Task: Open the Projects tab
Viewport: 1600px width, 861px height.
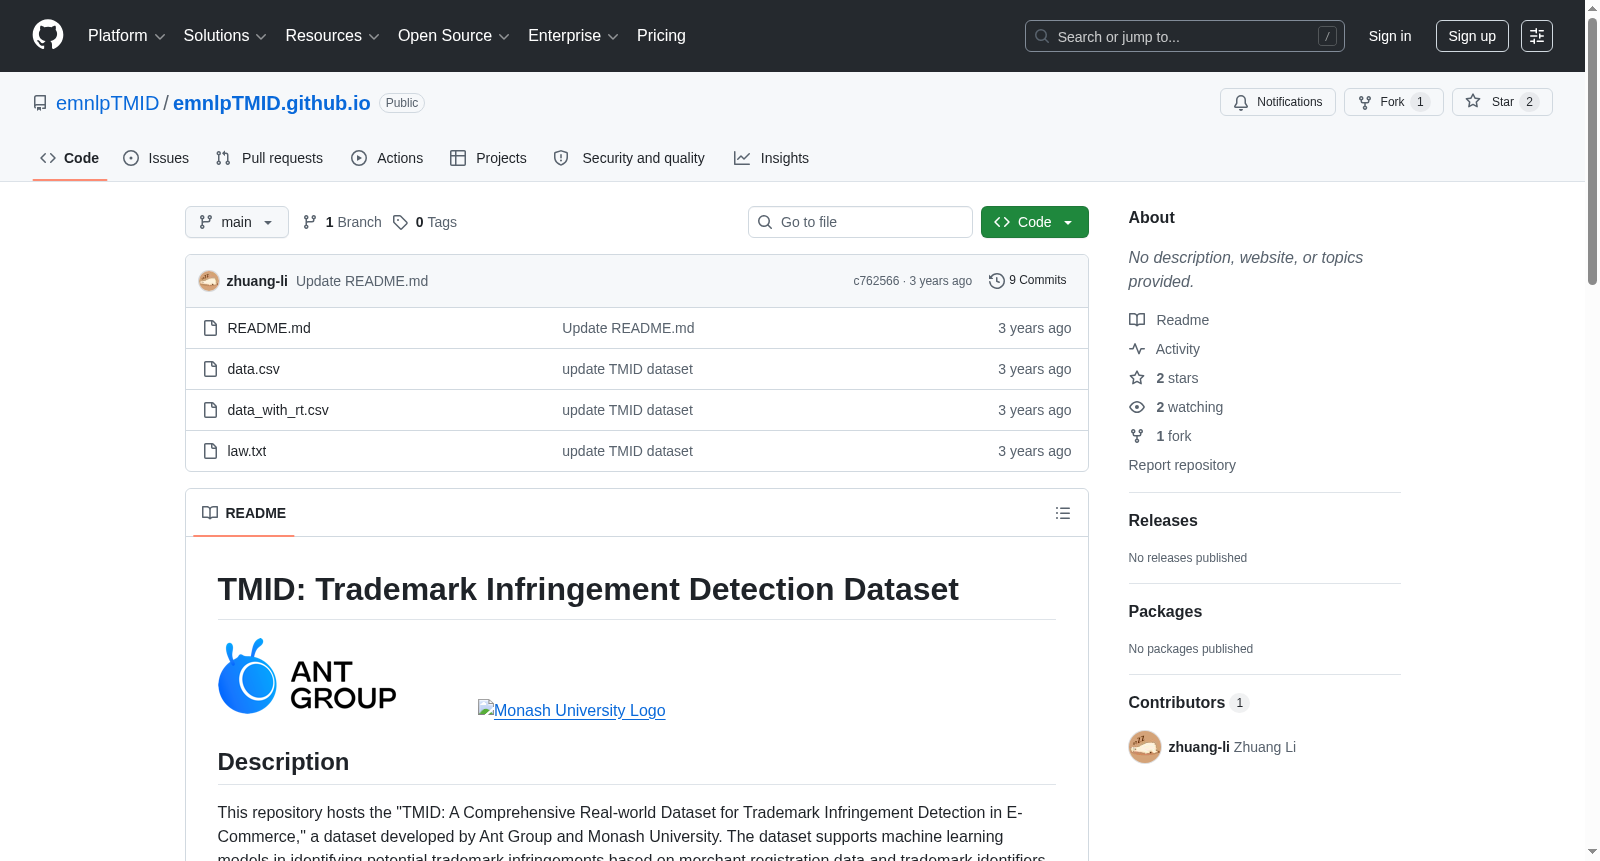Action: 488,158
